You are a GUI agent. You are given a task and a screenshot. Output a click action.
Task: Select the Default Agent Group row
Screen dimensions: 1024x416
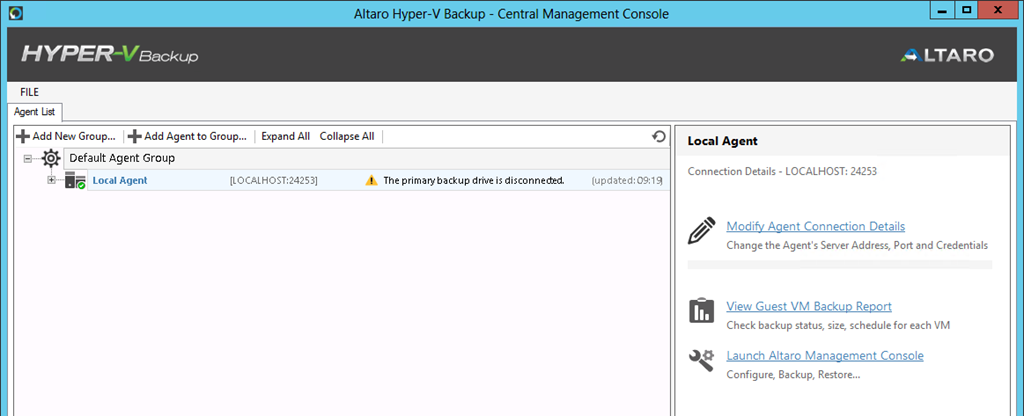(366, 158)
